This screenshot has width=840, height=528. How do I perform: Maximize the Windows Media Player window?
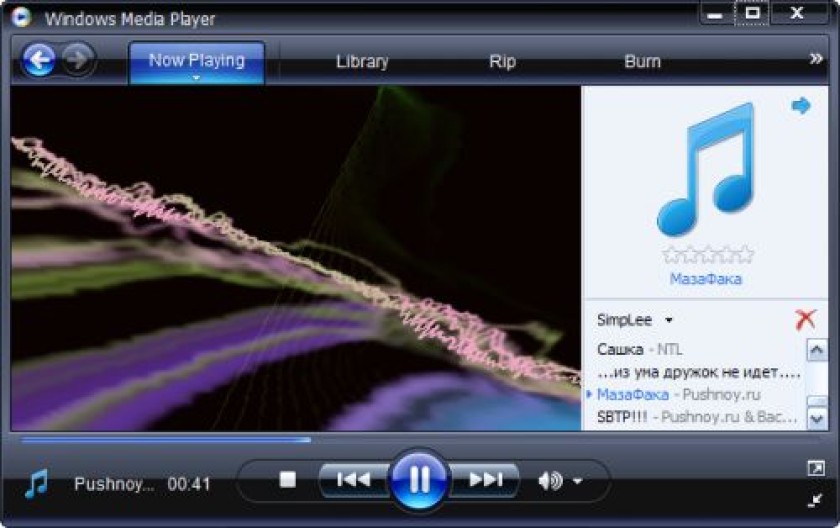[752, 13]
